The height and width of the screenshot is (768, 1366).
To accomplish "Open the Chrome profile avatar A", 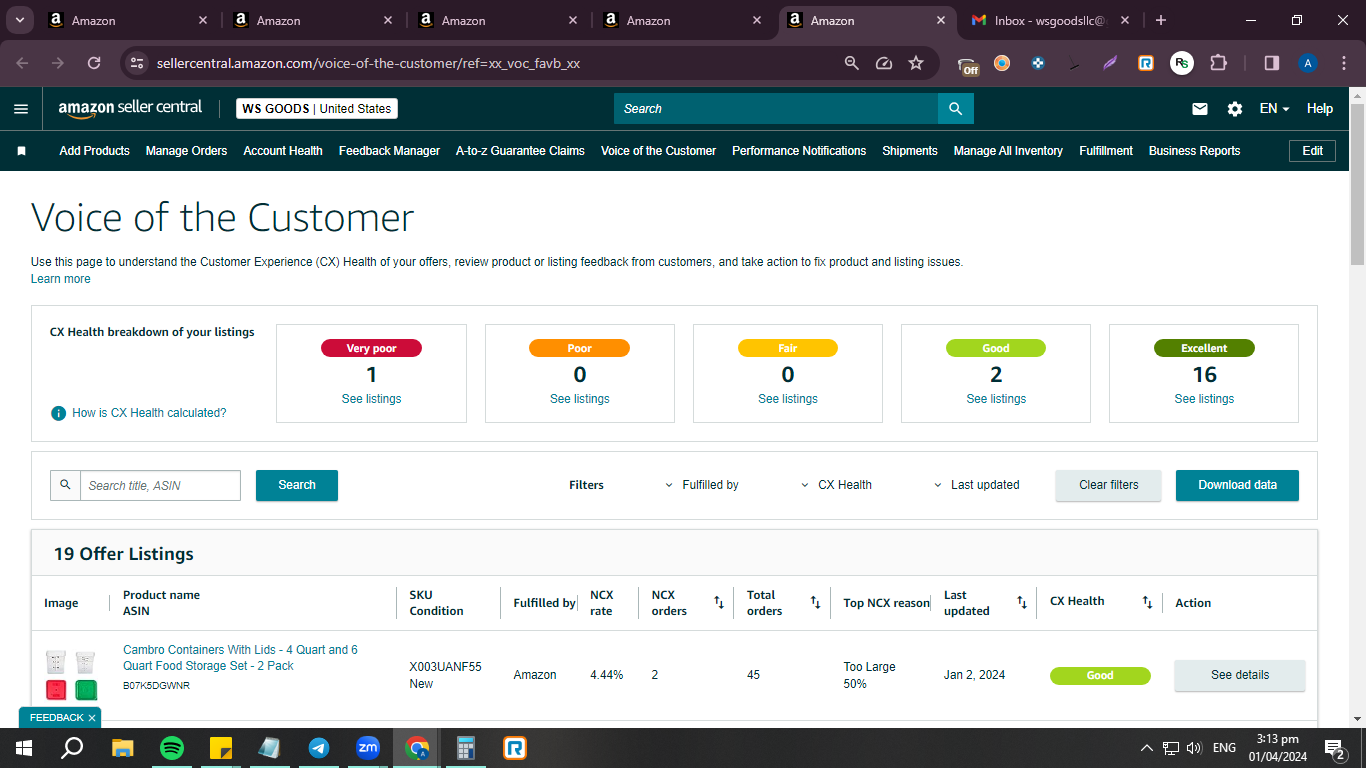I will [1308, 63].
